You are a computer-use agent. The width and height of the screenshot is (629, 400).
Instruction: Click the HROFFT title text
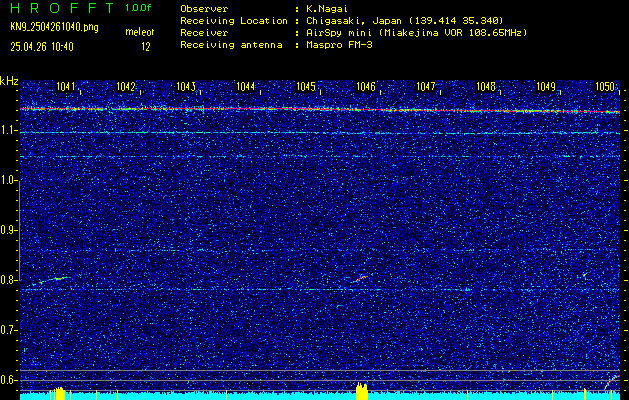click(62, 8)
